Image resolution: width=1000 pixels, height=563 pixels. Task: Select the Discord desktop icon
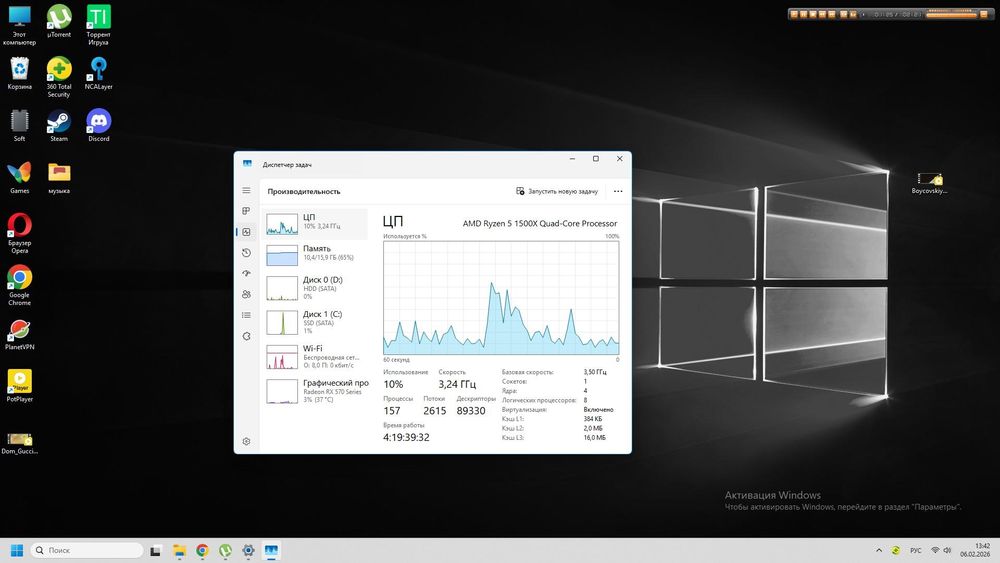pyautogui.click(x=98, y=126)
